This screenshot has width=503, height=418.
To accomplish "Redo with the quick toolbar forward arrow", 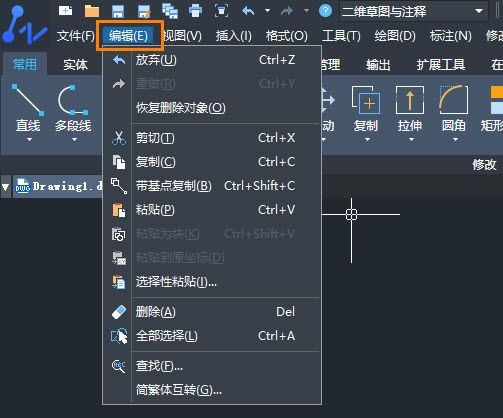I will click(x=286, y=11).
